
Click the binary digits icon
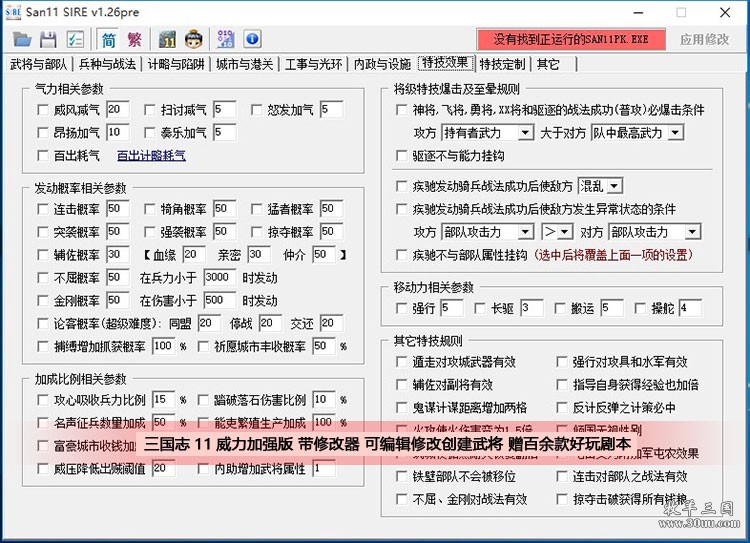(x=225, y=39)
